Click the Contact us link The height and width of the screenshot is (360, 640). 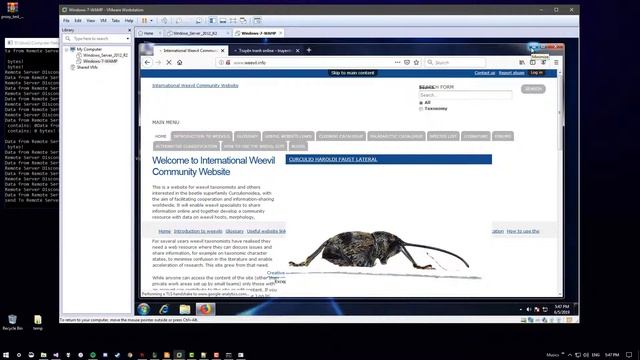484,73
